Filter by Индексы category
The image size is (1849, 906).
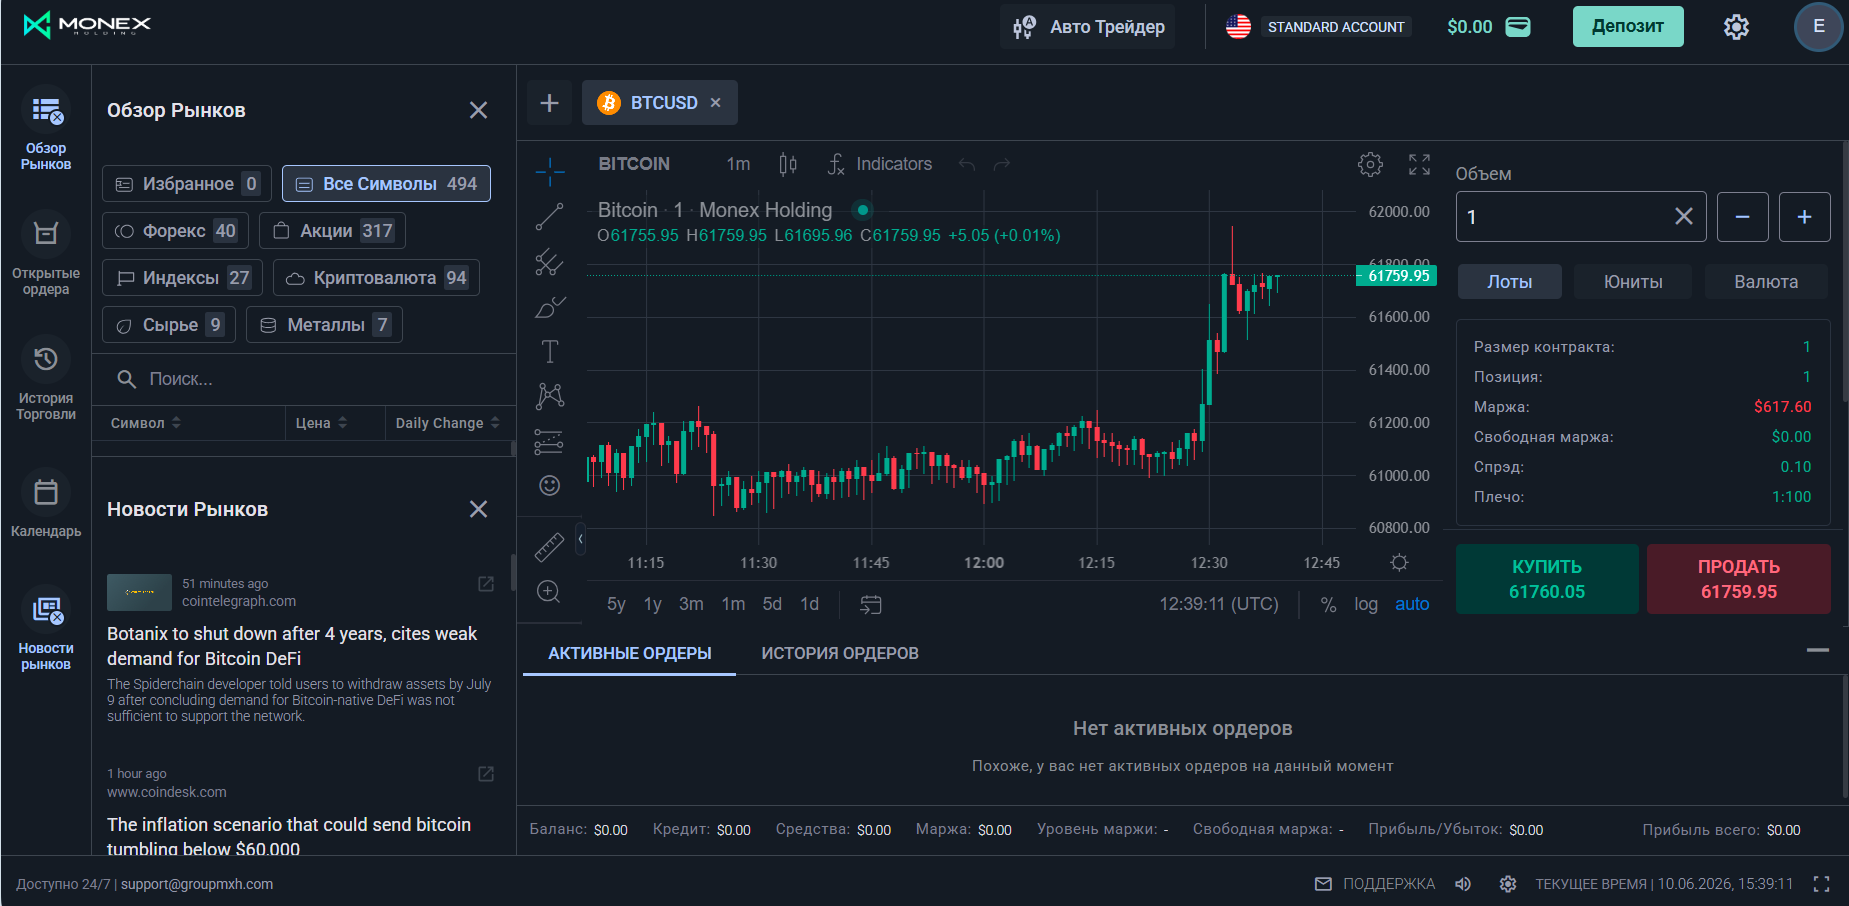182,278
